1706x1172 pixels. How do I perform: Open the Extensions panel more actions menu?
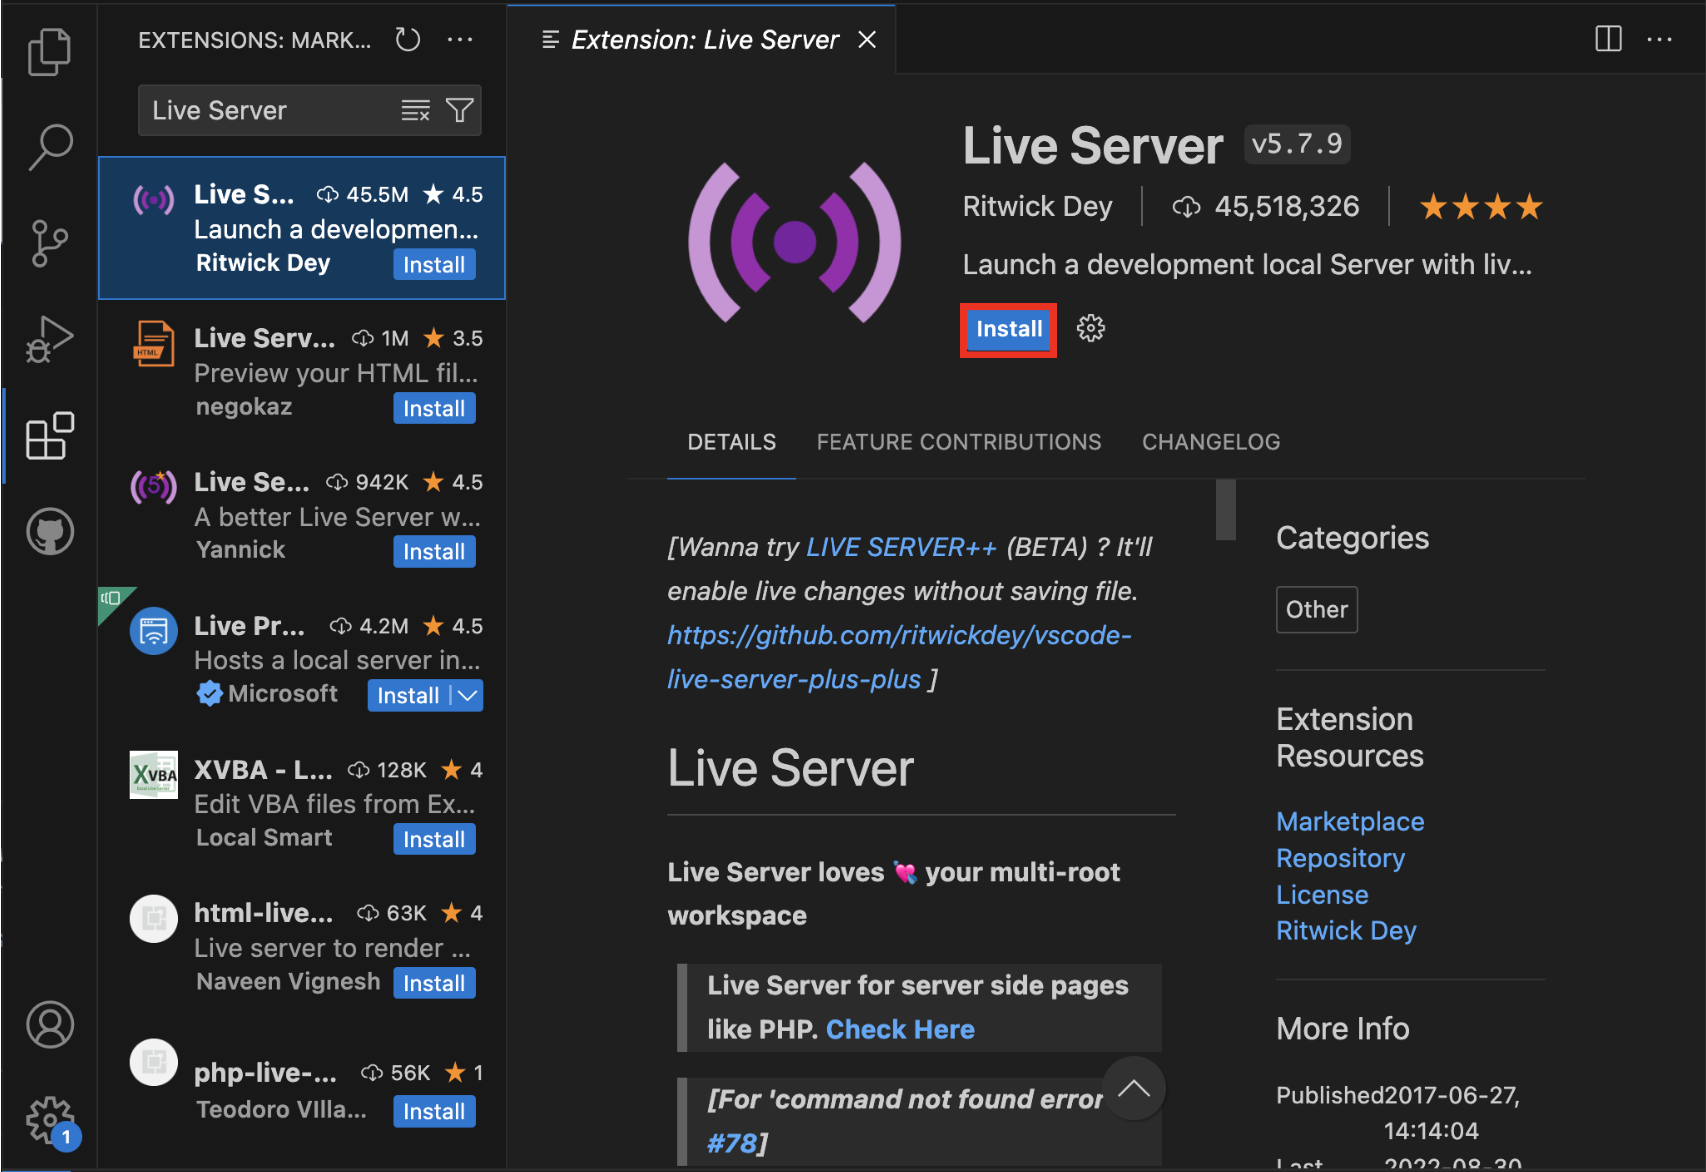pos(460,40)
